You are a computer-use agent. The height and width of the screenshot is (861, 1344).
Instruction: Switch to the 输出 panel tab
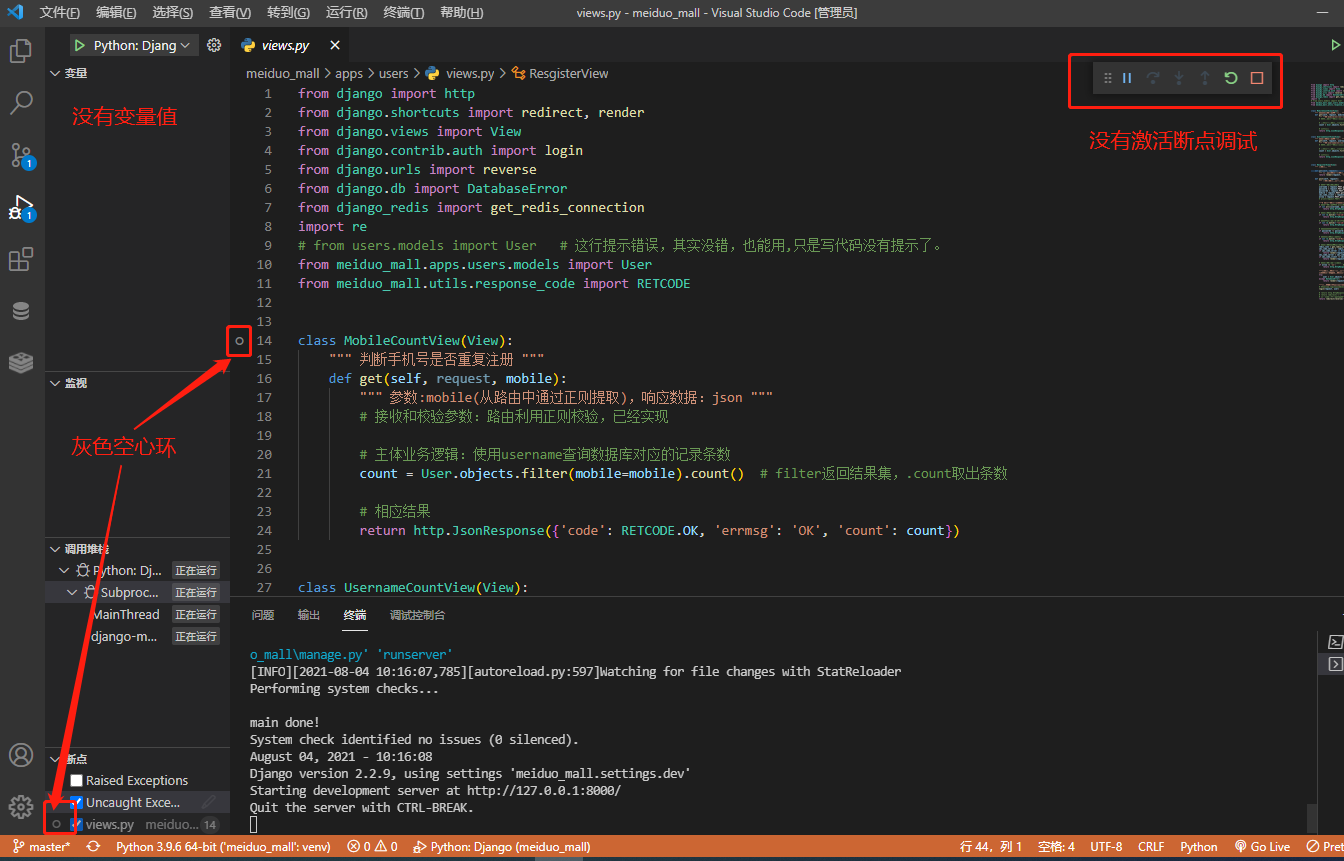click(x=309, y=615)
